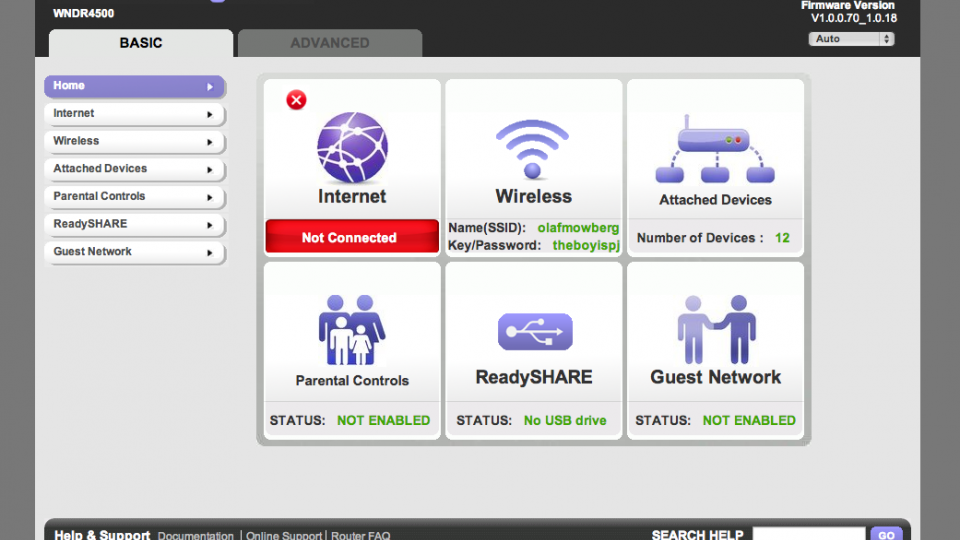Open the Wireless sidebar menu item
This screenshot has width=960, height=540.
134,141
